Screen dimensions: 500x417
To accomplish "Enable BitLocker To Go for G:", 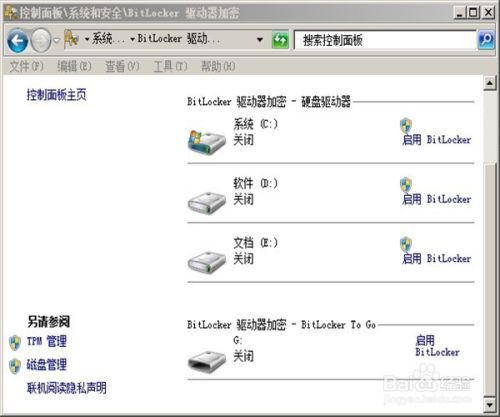I will coord(437,346).
